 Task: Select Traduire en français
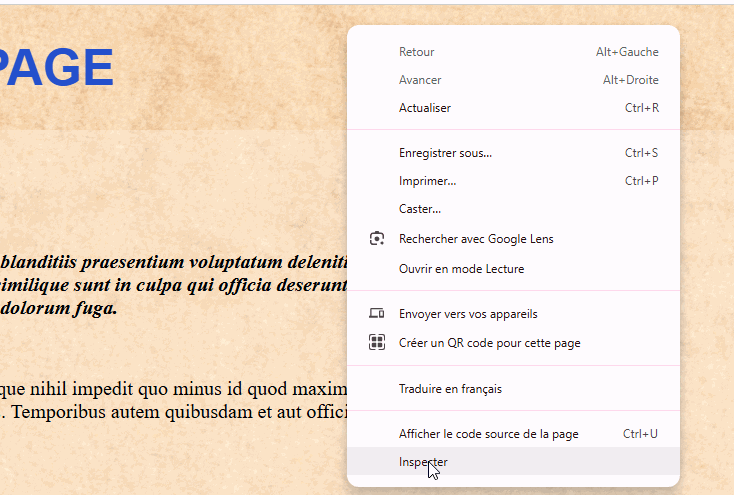pyautogui.click(x=450, y=389)
